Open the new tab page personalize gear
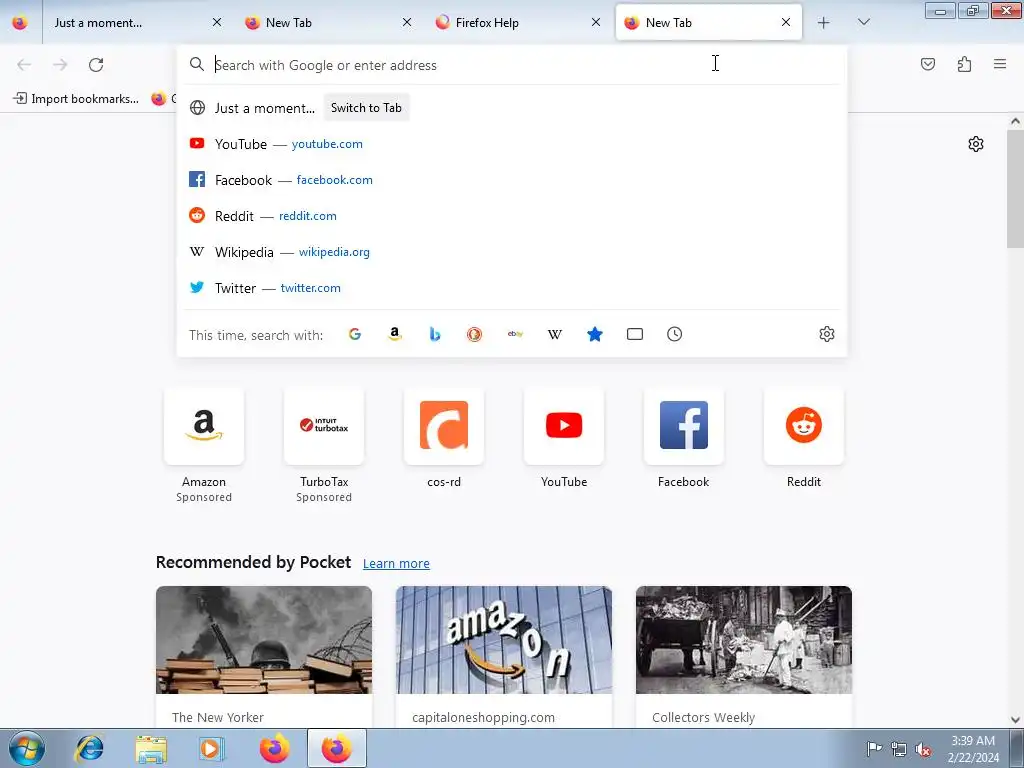 tap(976, 144)
